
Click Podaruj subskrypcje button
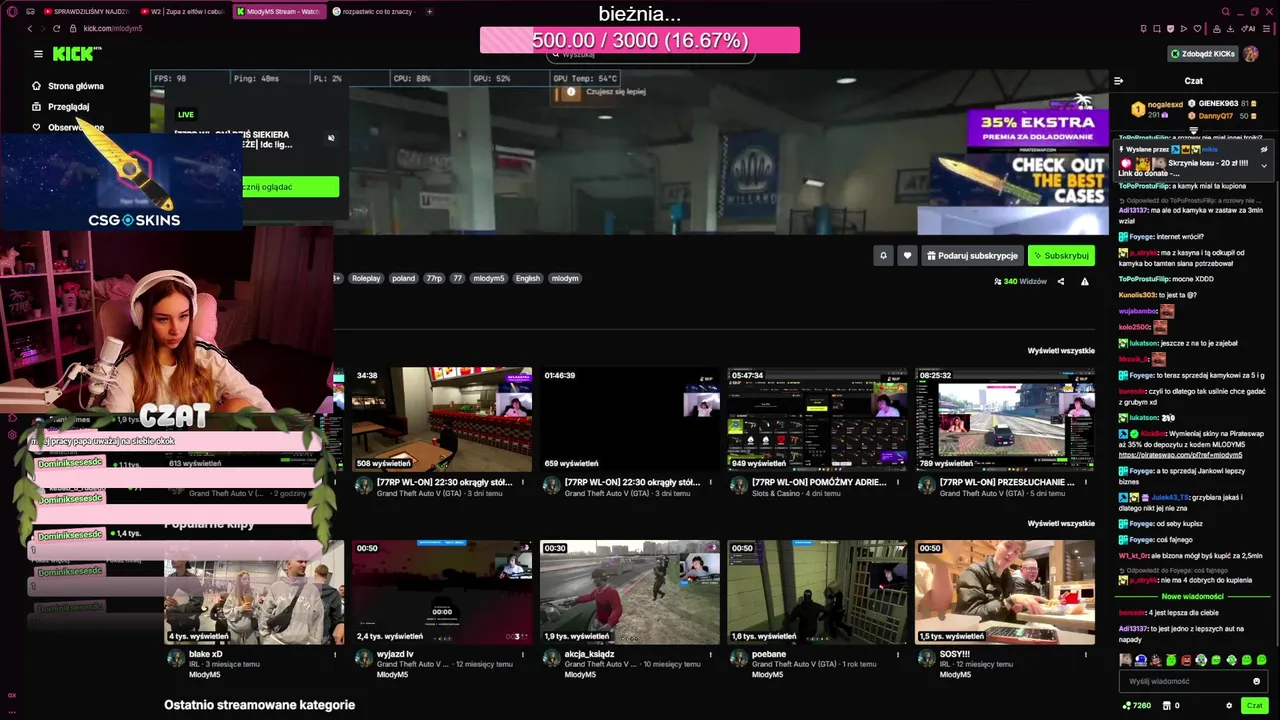tap(972, 256)
